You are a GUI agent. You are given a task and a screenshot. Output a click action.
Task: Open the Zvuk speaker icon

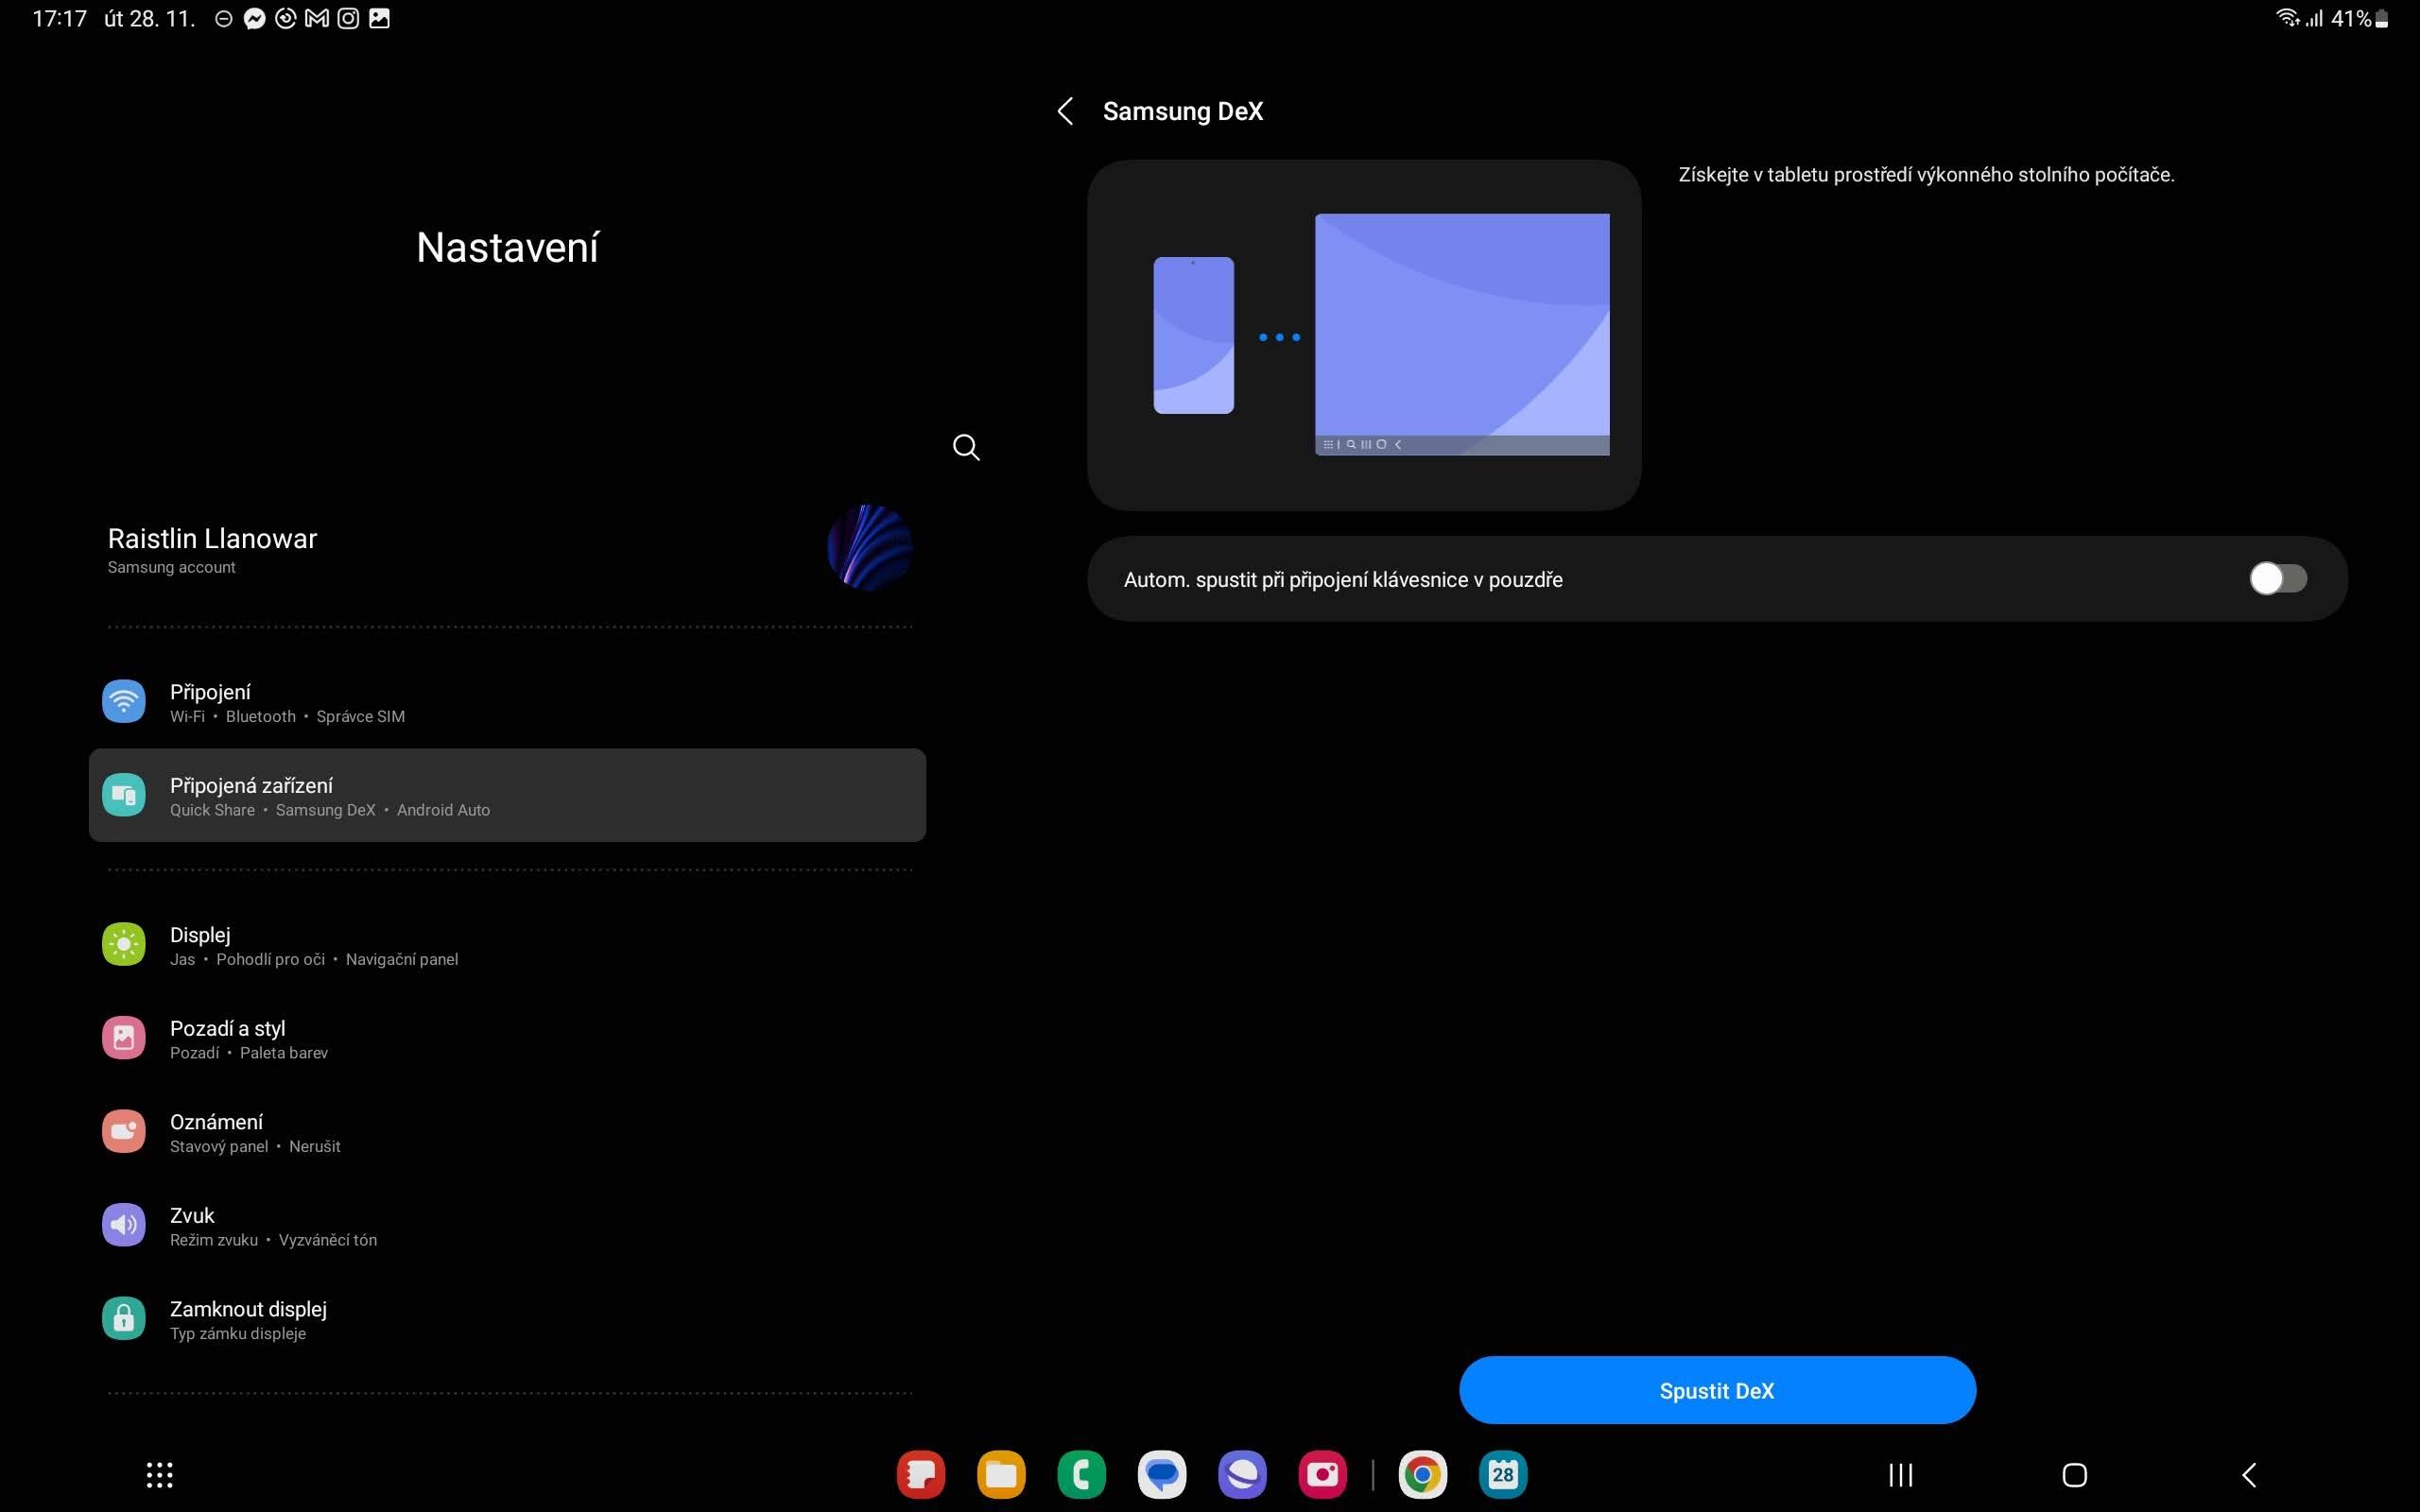pos(124,1225)
